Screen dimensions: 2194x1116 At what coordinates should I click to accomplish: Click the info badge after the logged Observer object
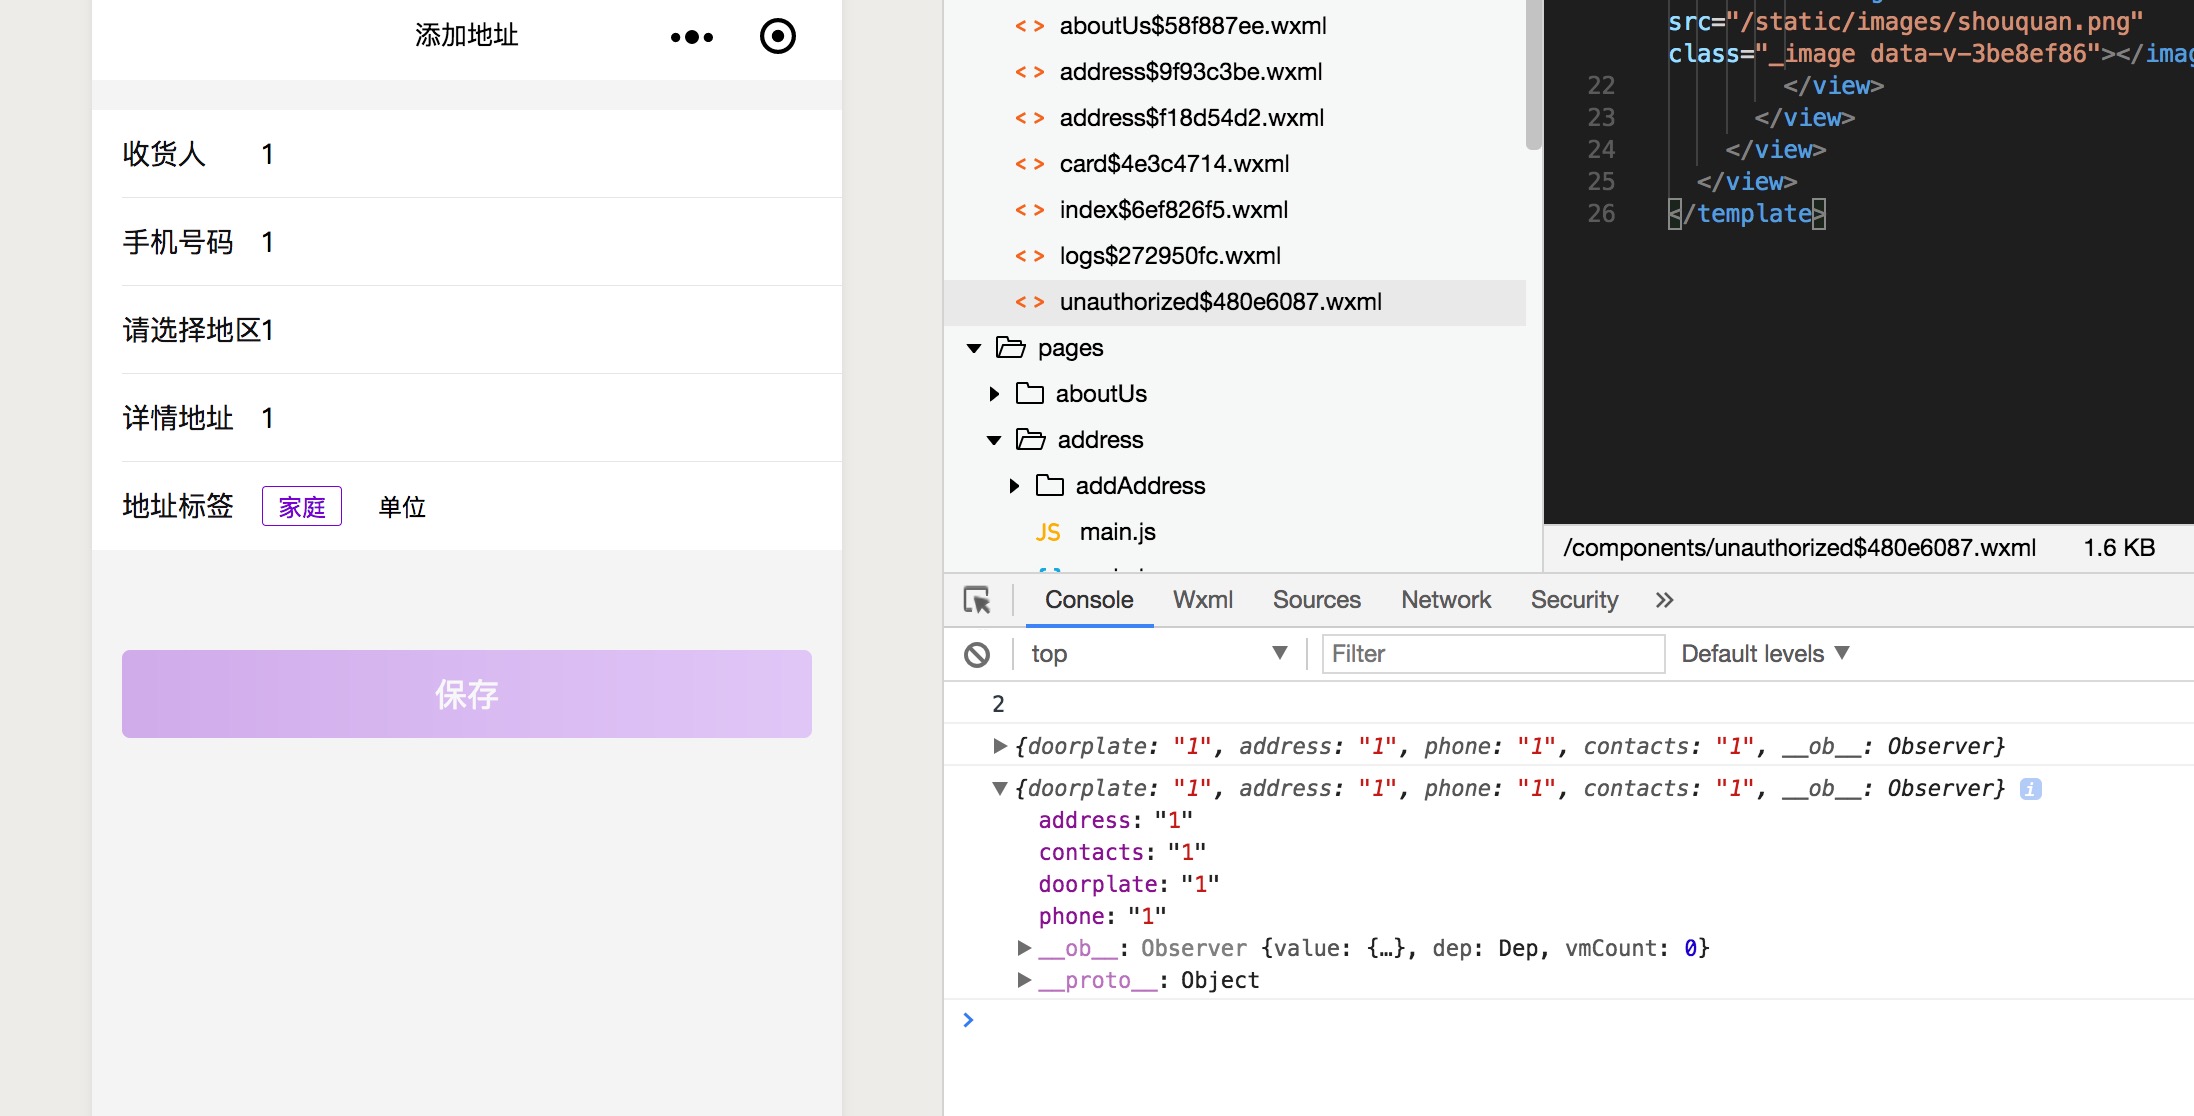2030,789
